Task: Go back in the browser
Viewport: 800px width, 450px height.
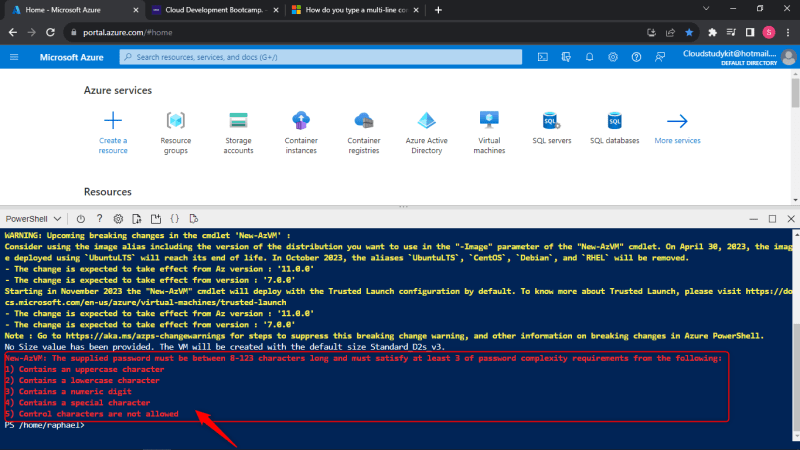Action: [x=13, y=32]
